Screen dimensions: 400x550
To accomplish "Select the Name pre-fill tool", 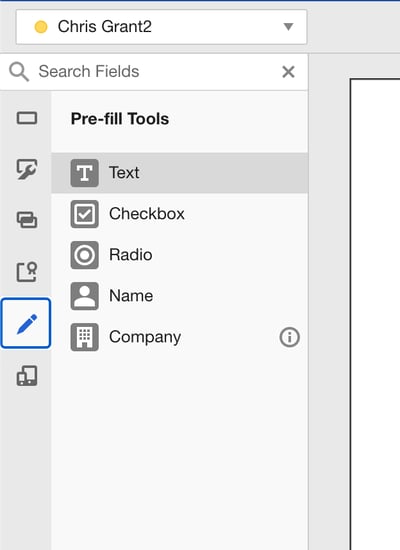I will coord(180,296).
